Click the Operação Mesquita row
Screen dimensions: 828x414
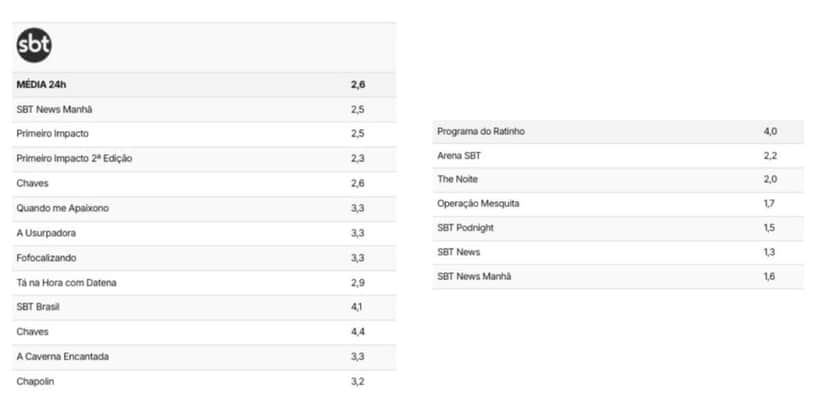click(x=618, y=204)
